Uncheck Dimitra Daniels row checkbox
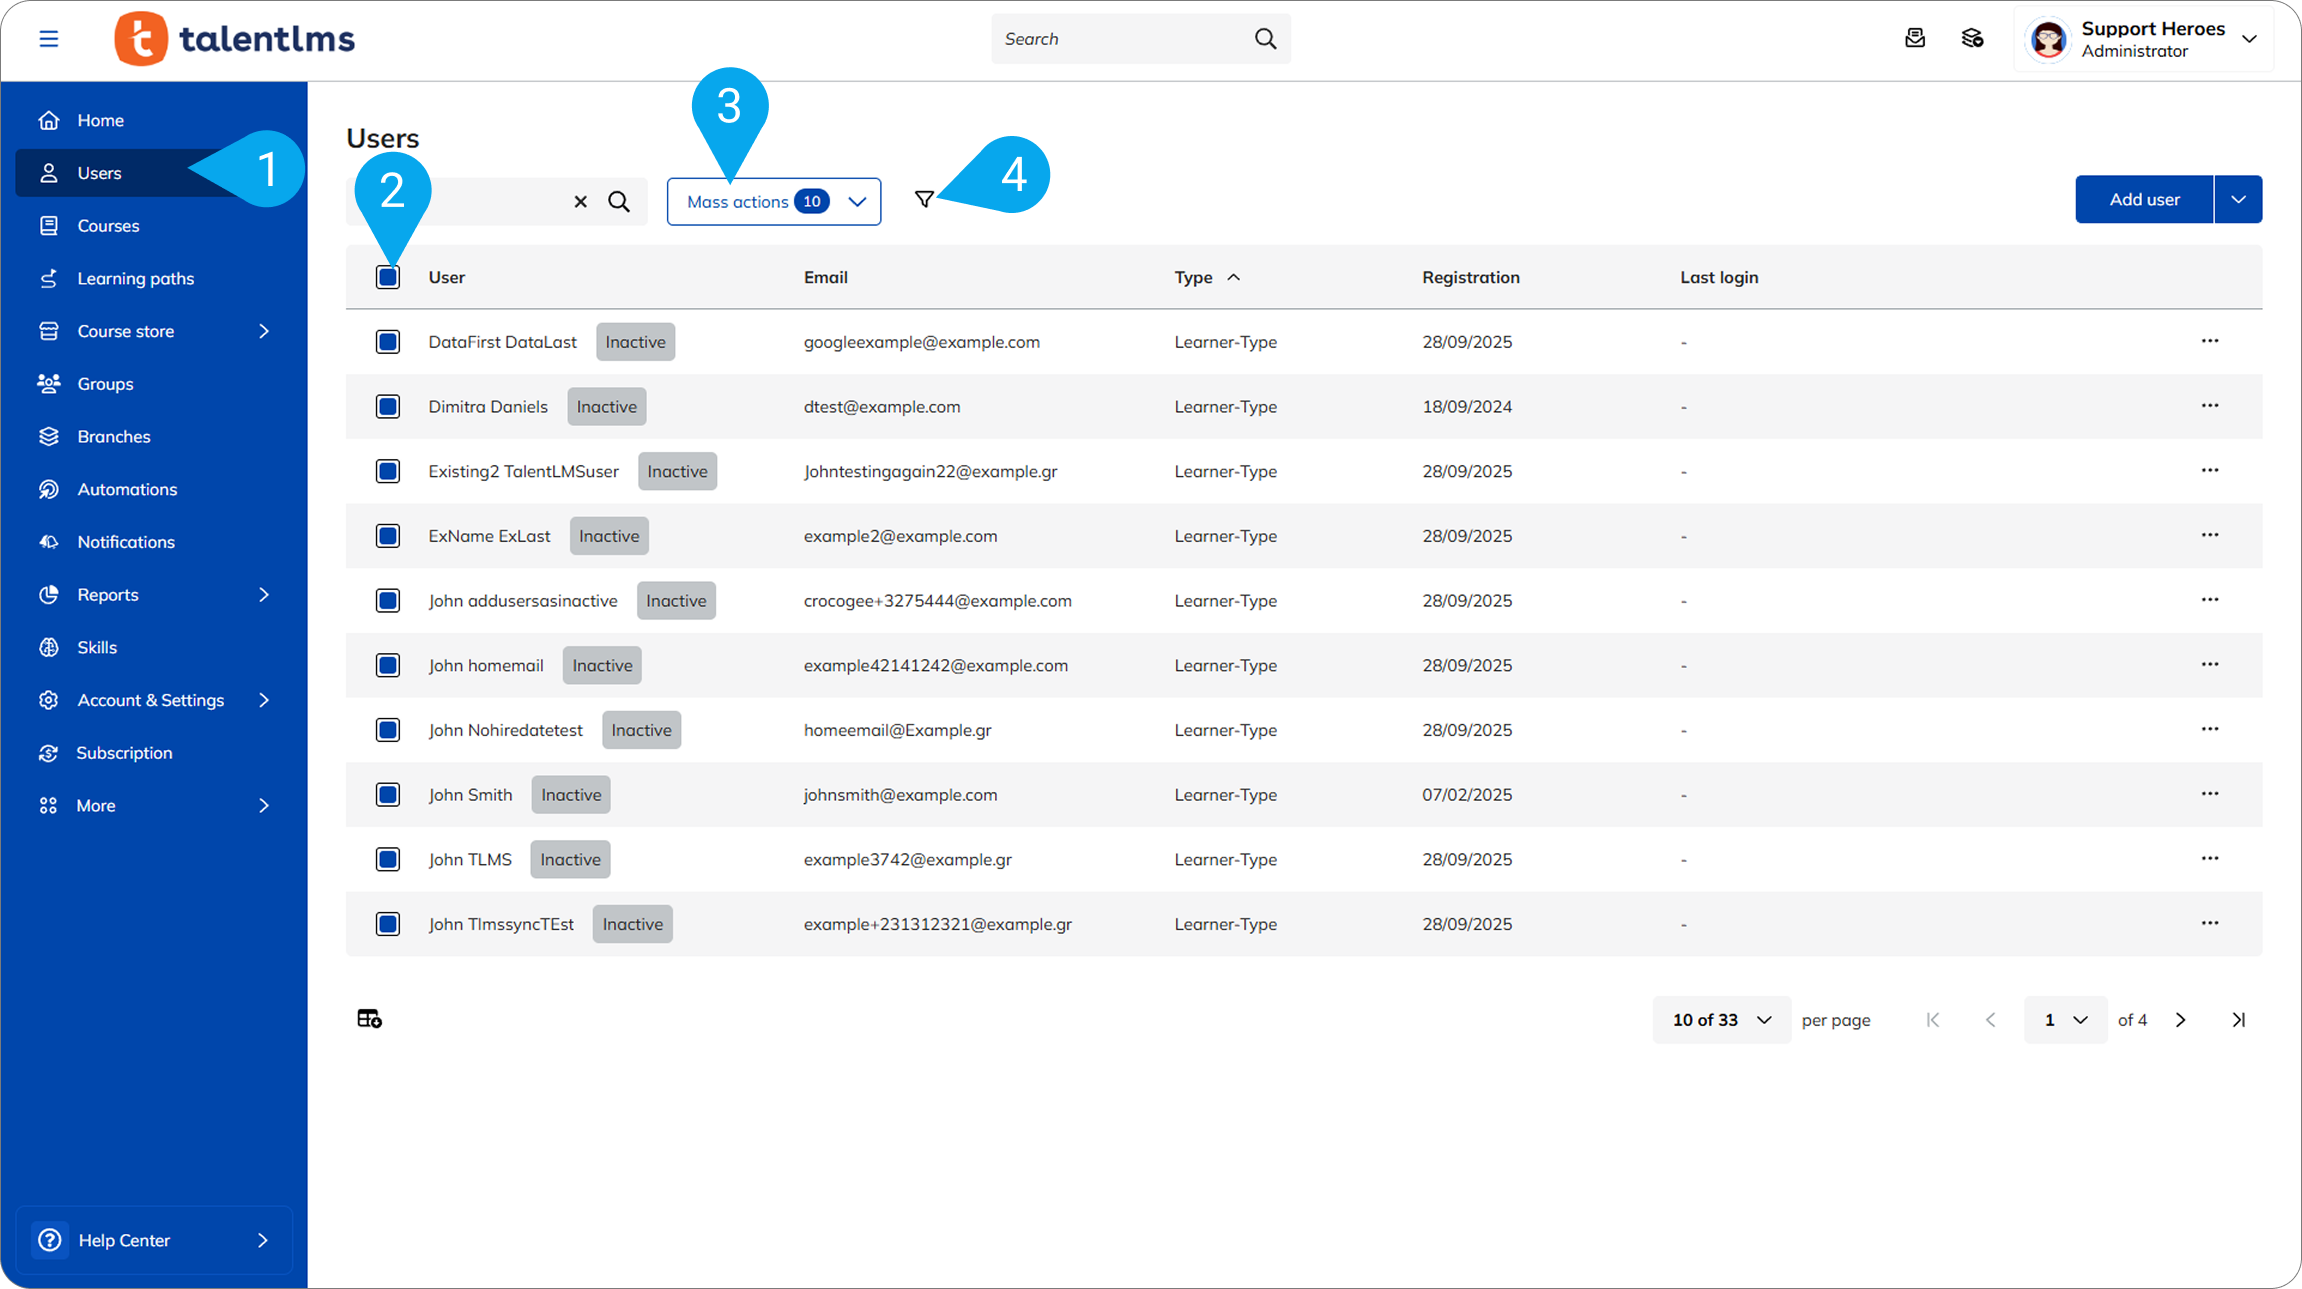2302x1289 pixels. click(x=388, y=407)
